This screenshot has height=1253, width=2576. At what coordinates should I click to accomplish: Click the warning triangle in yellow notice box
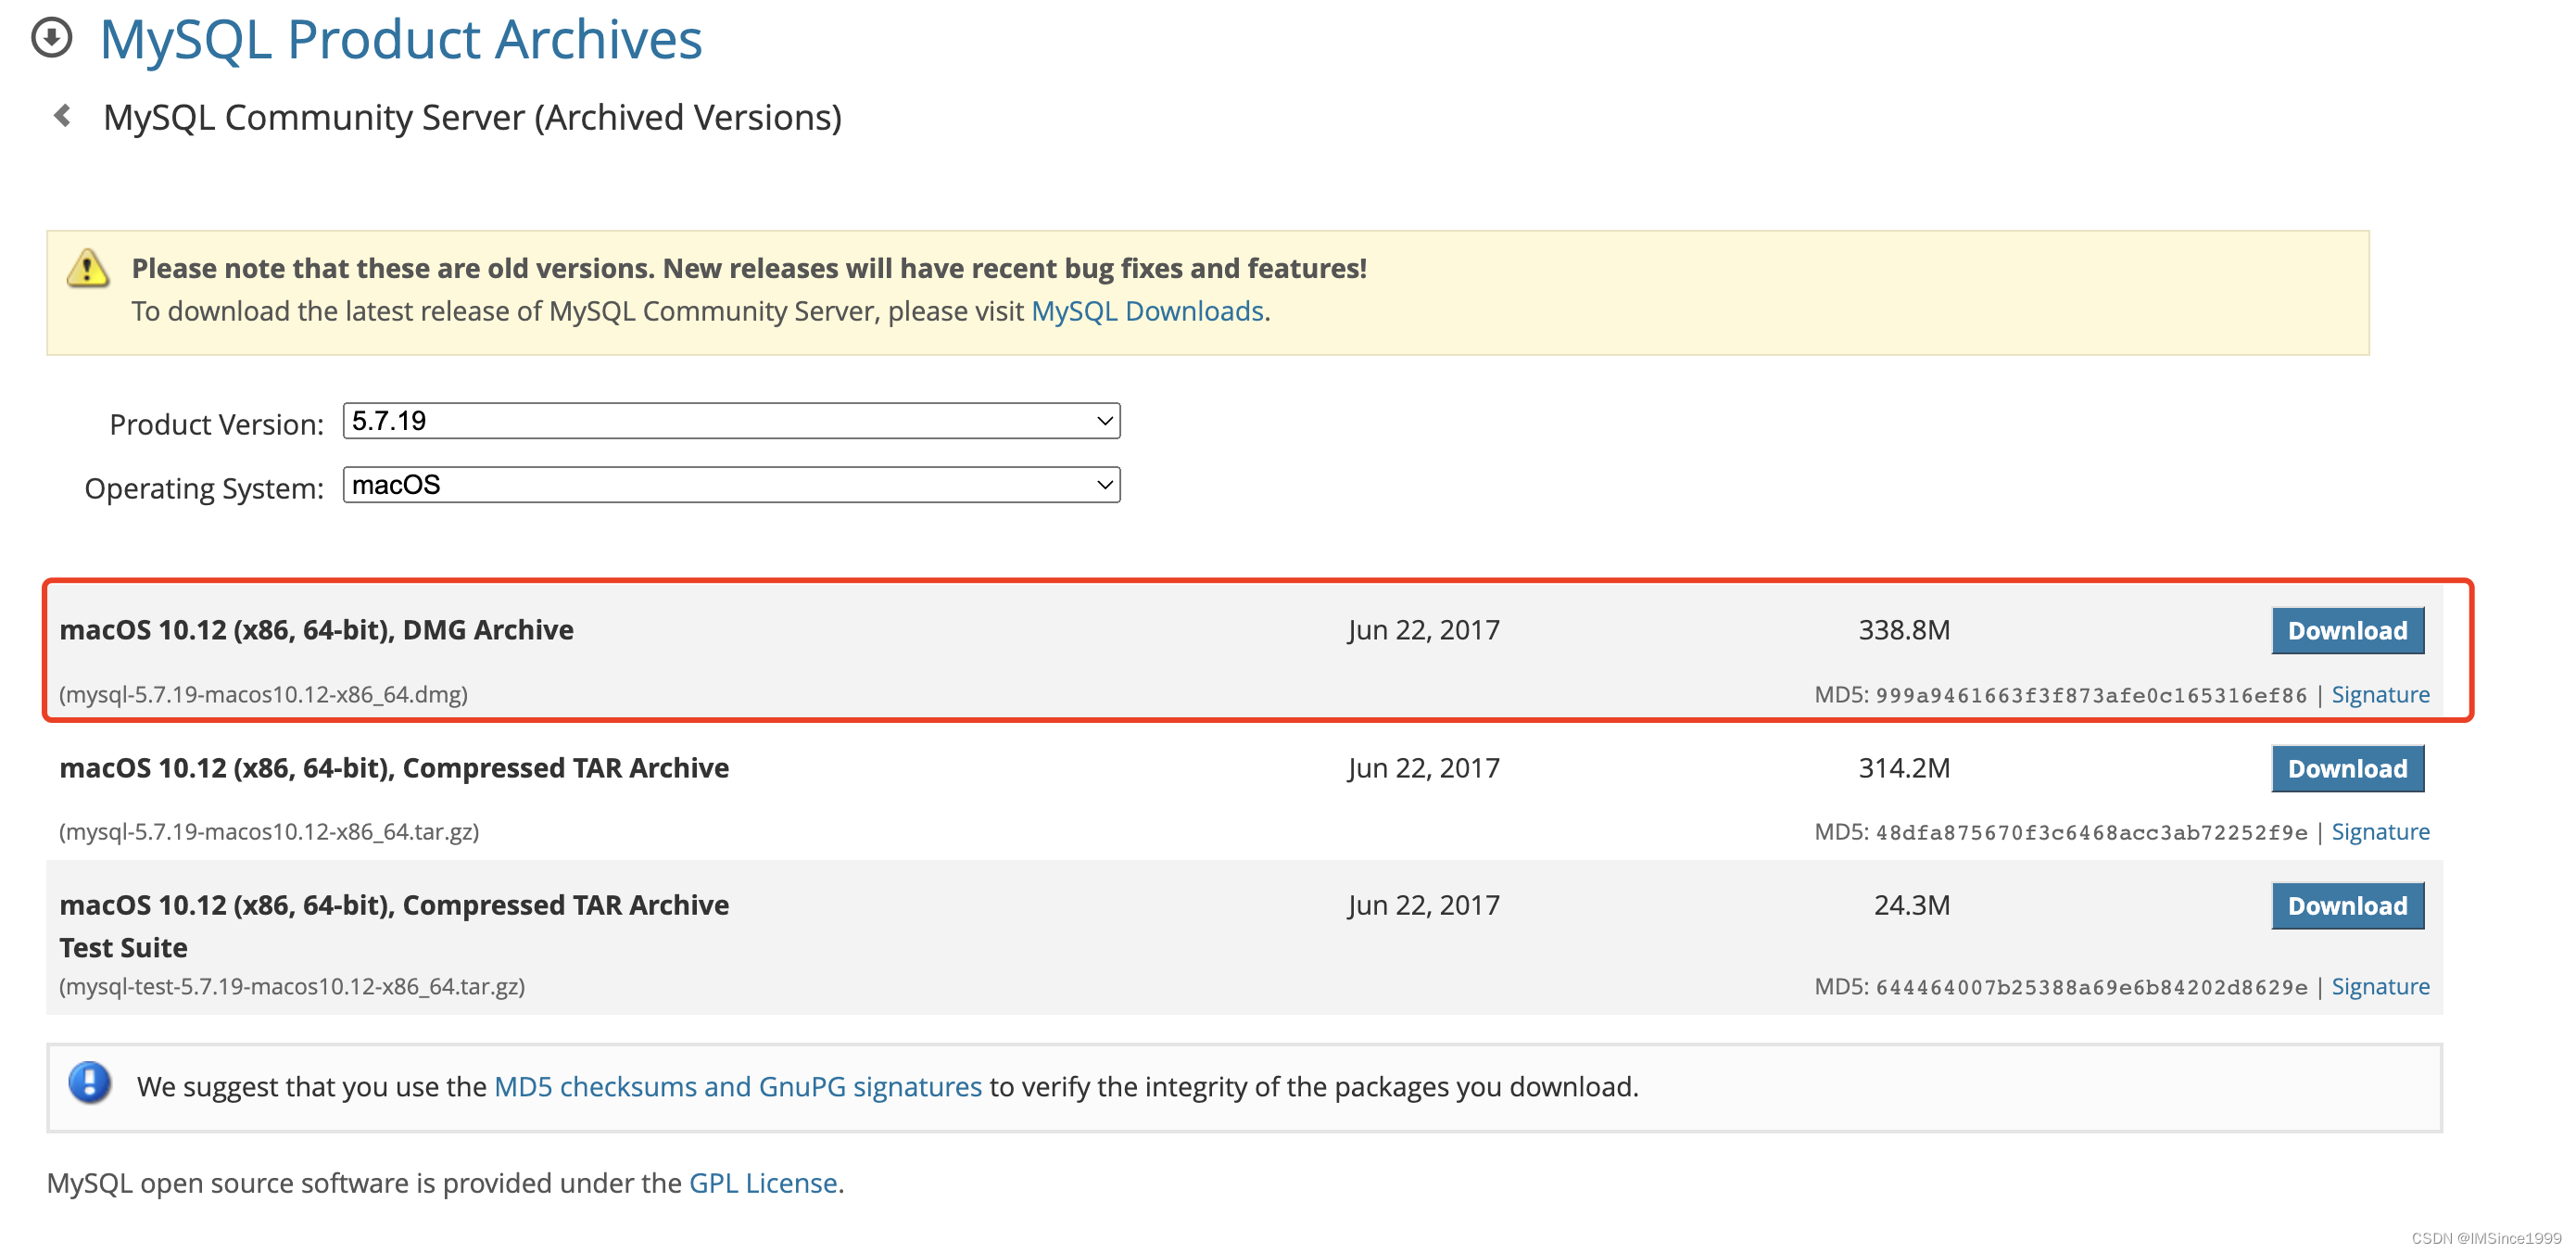[86, 269]
